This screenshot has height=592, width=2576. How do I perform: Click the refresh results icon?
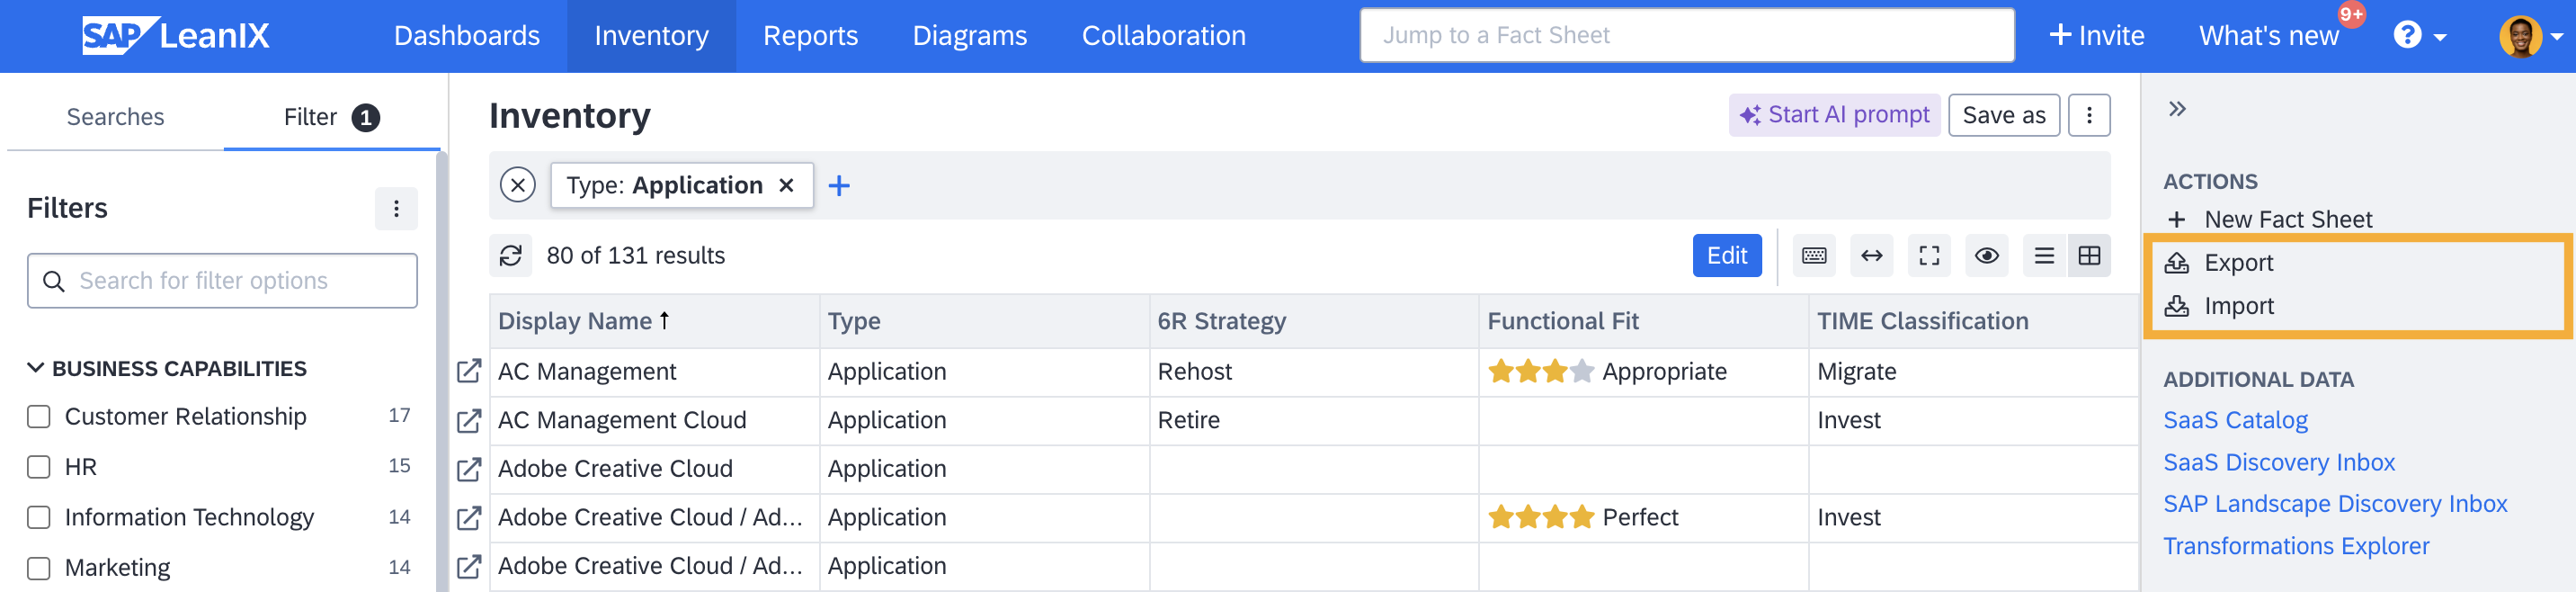click(x=511, y=256)
